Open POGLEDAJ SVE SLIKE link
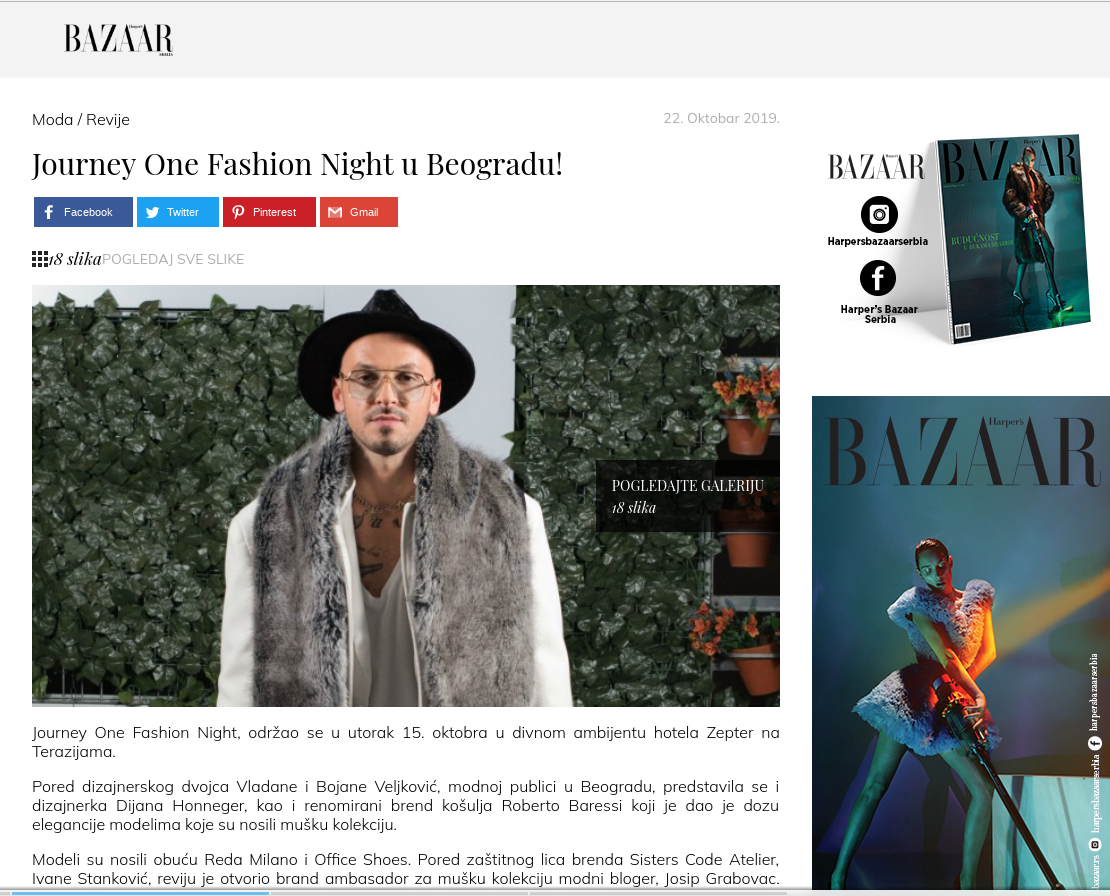This screenshot has height=896, width=1110. (x=173, y=259)
